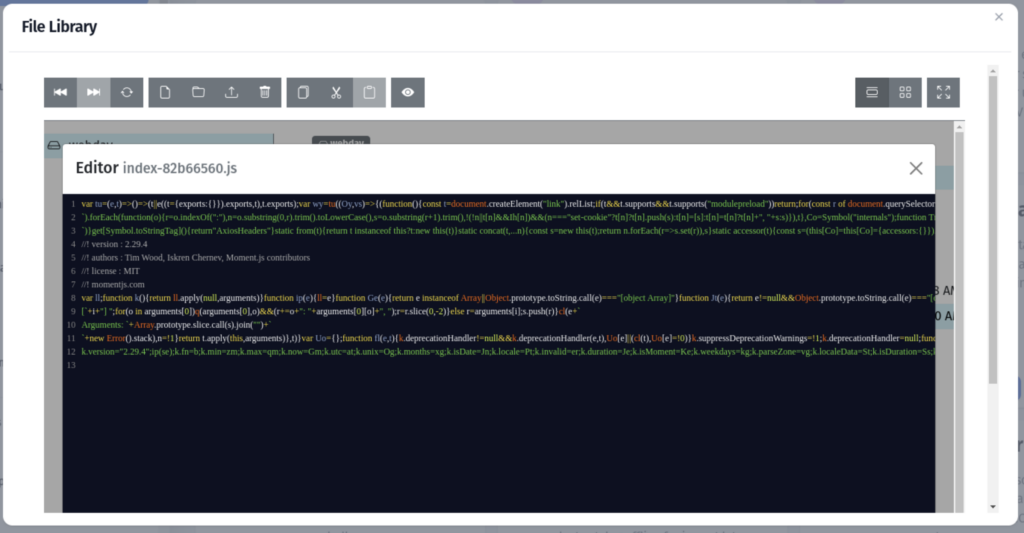Click the webdav drive icon in sidebar

point(54,145)
